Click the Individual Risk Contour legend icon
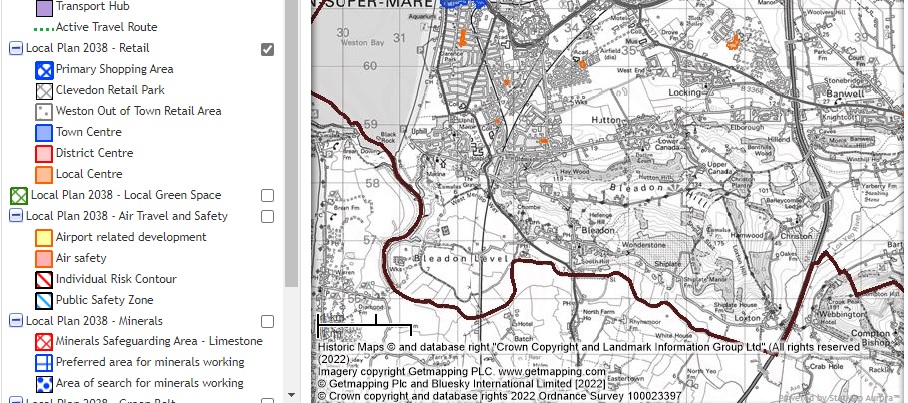The height and width of the screenshot is (403, 908). pos(44,280)
